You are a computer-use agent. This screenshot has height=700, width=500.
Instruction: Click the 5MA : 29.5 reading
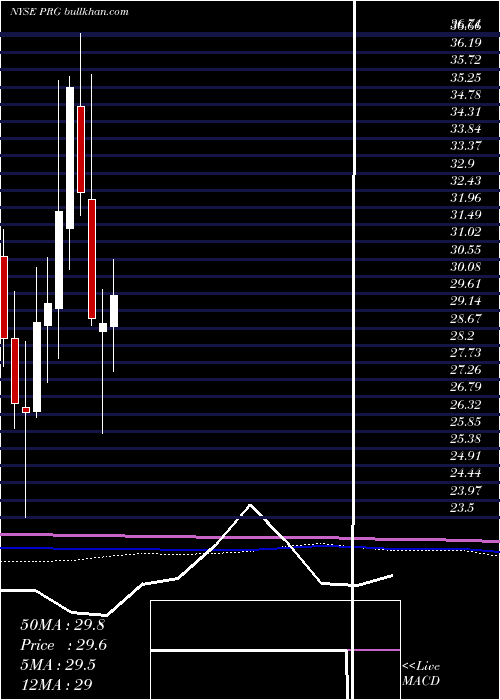[x=58, y=665]
